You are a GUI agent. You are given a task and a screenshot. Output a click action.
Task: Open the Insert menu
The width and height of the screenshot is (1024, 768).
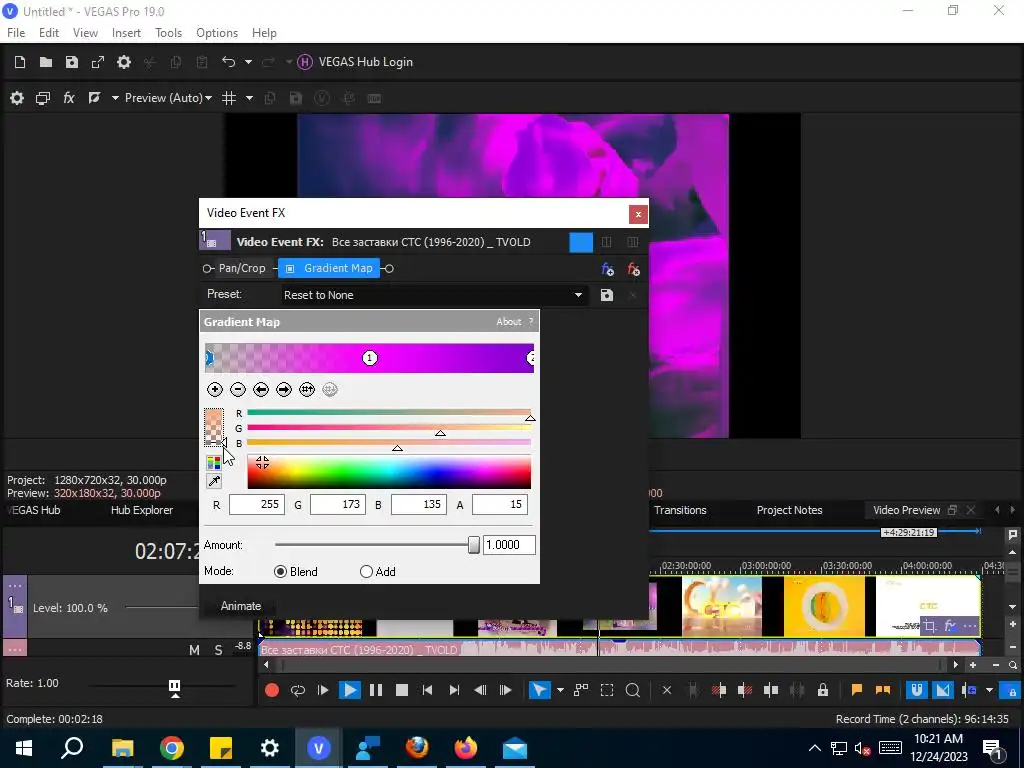(x=126, y=33)
